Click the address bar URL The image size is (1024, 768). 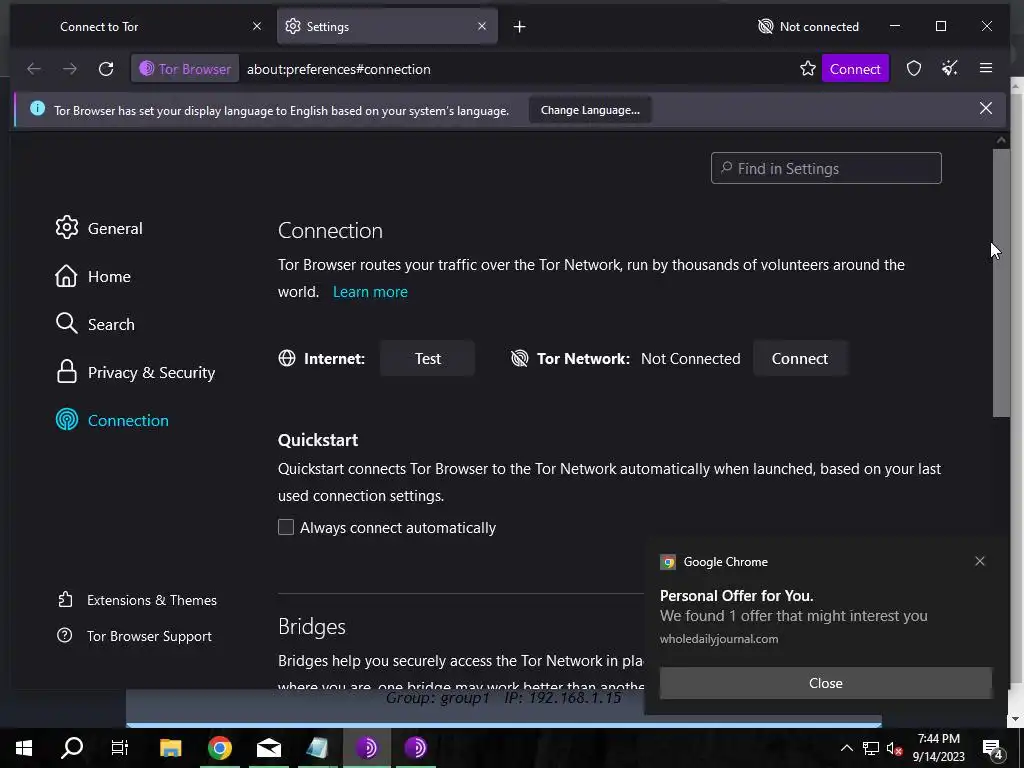point(338,69)
